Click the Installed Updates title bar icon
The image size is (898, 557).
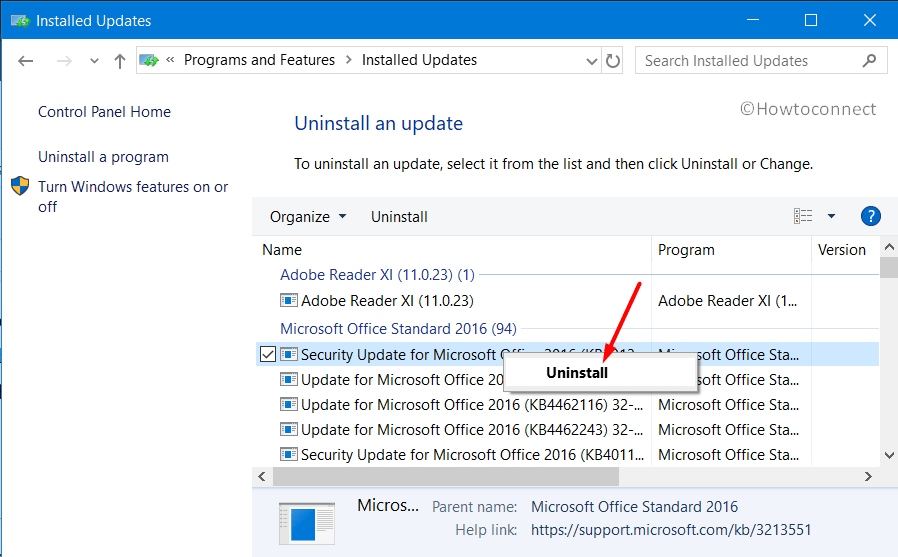pos(20,21)
